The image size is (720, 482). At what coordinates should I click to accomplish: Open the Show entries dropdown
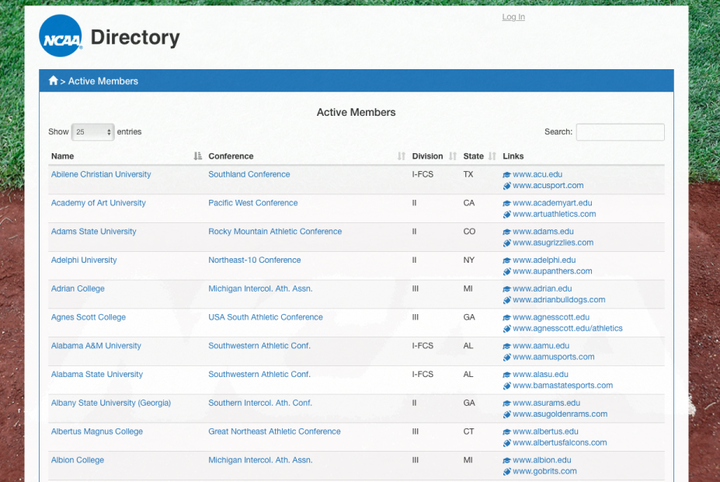click(93, 132)
